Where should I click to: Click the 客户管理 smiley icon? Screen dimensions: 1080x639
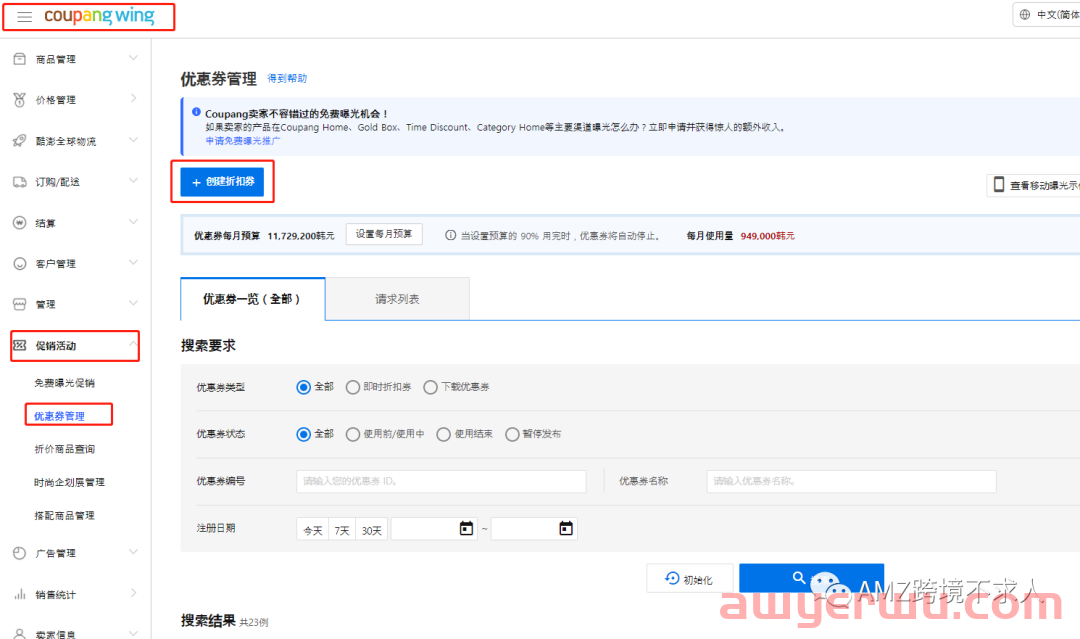coord(19,264)
